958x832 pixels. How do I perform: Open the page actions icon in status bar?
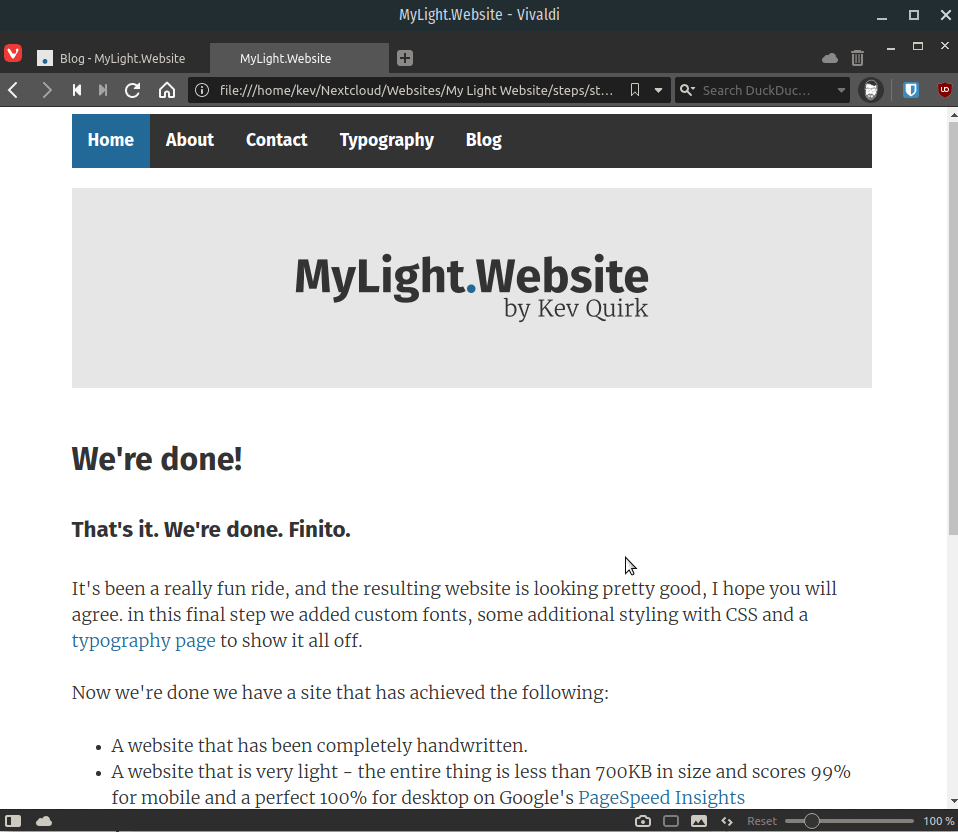(727, 820)
